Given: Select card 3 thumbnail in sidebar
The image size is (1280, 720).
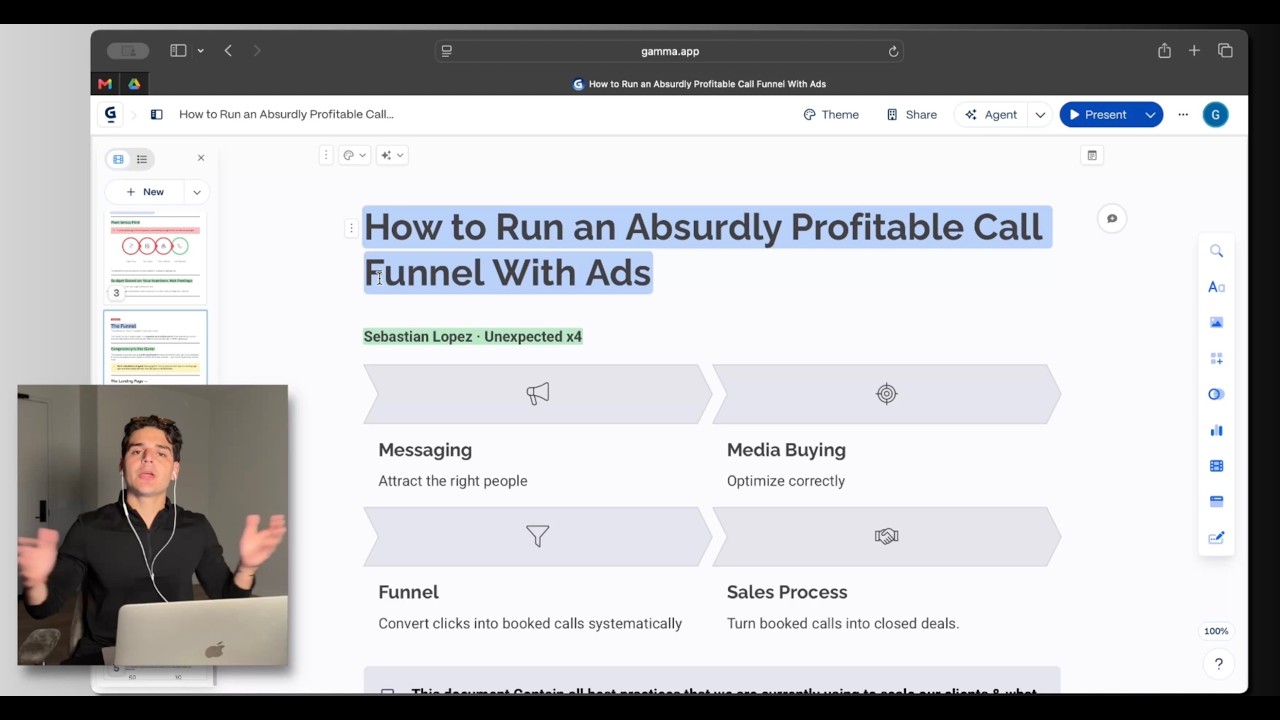Looking at the screenshot, I should pos(155,256).
